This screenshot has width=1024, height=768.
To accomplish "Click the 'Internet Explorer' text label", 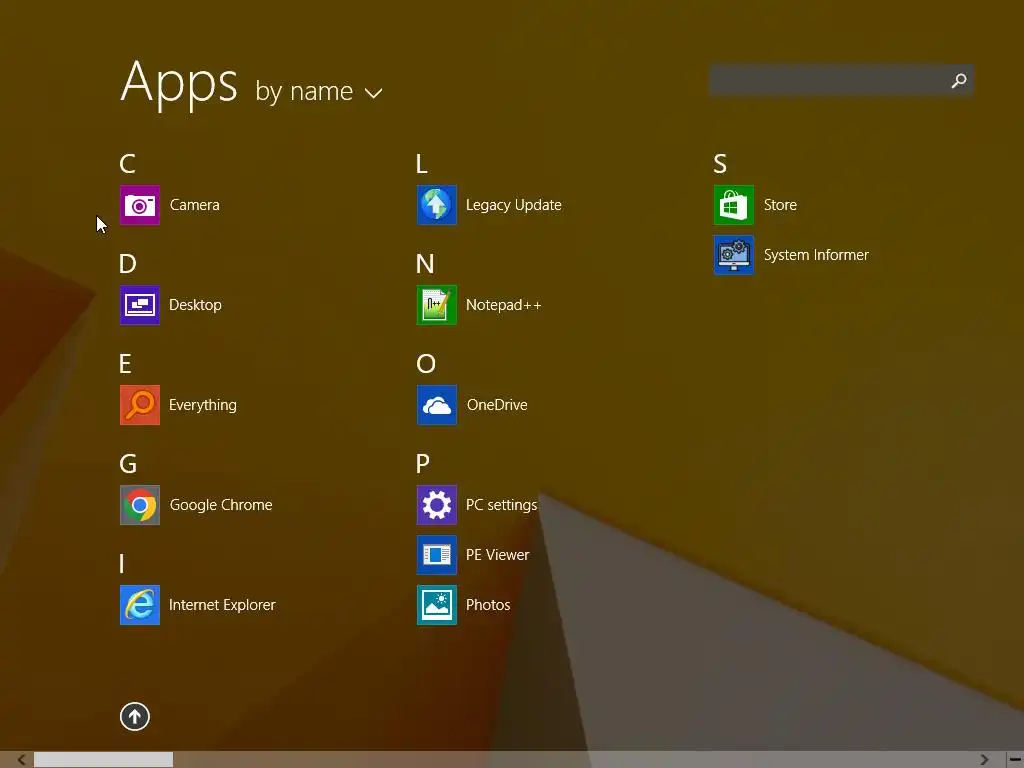I will (222, 605).
